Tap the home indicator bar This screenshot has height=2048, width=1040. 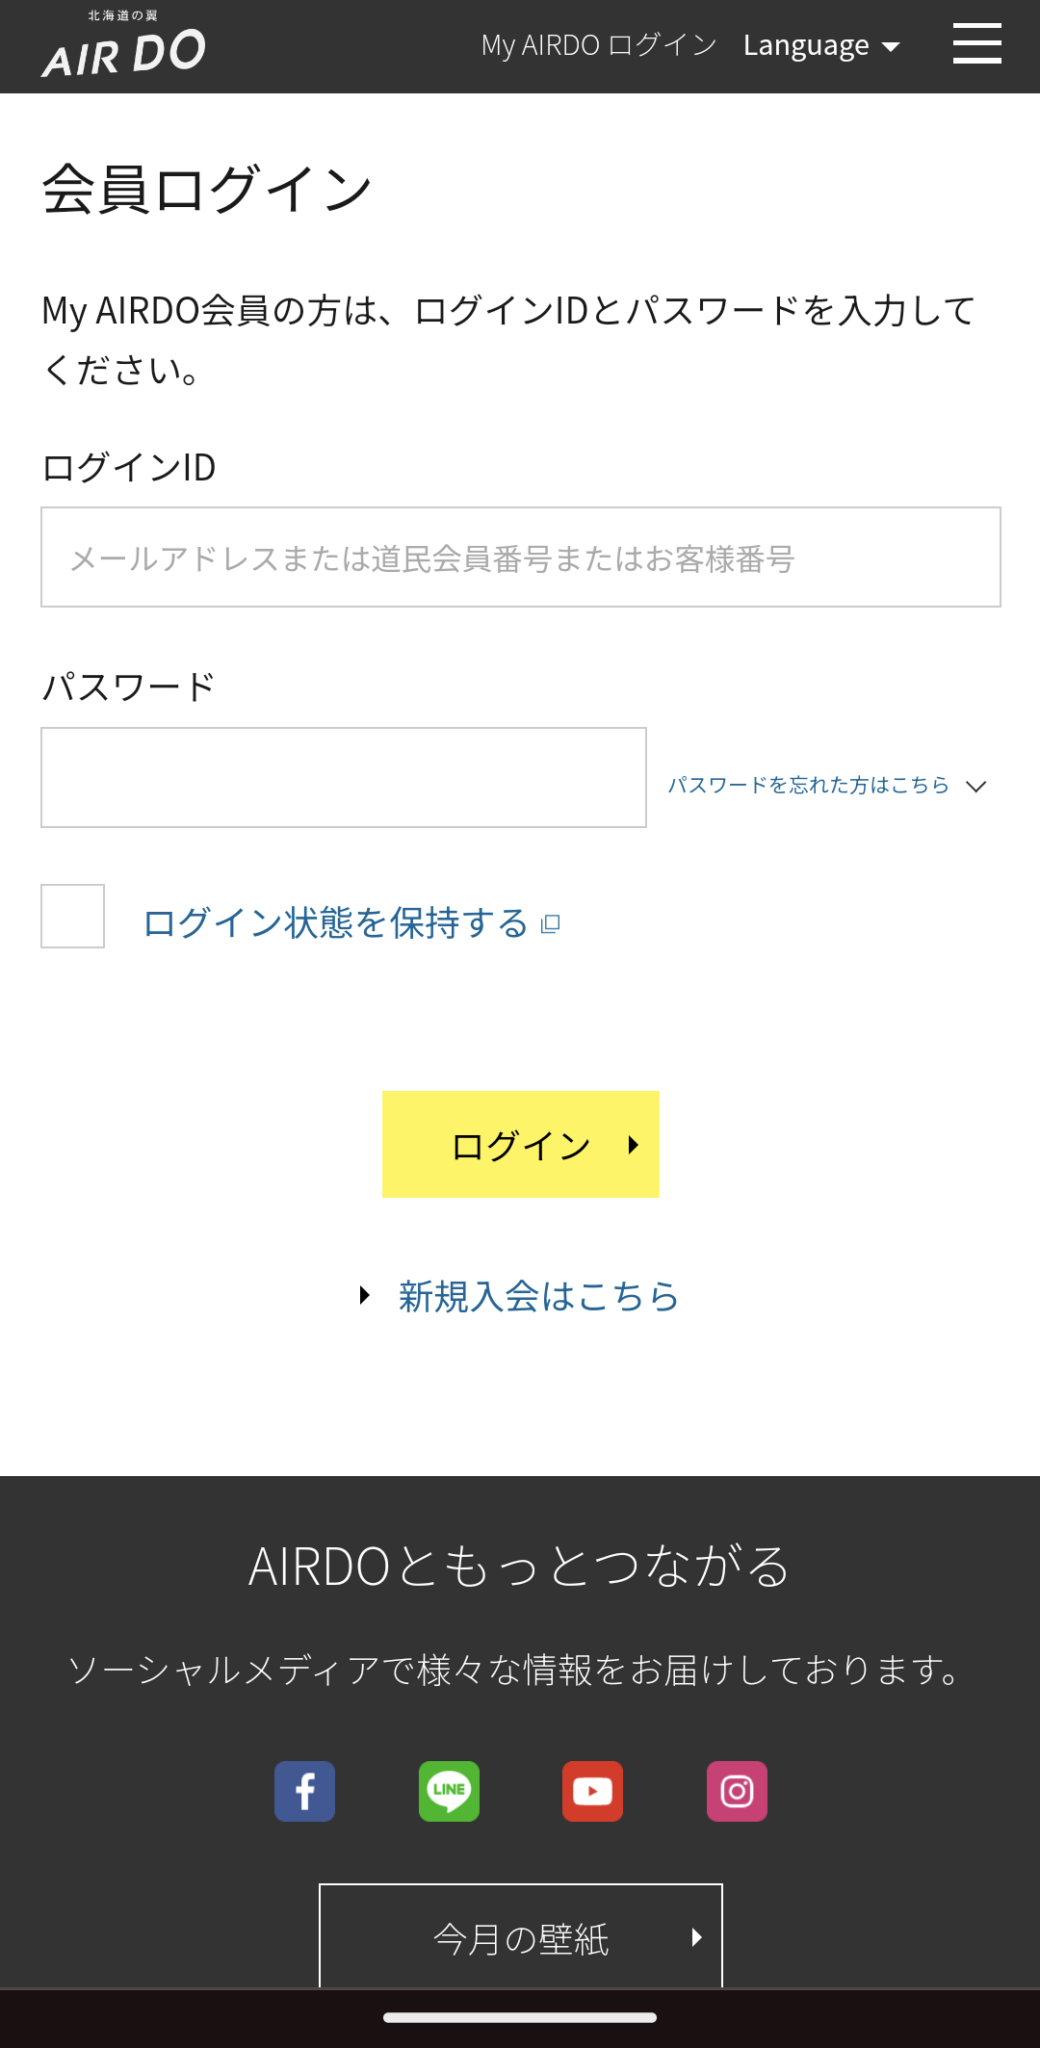point(520,2017)
